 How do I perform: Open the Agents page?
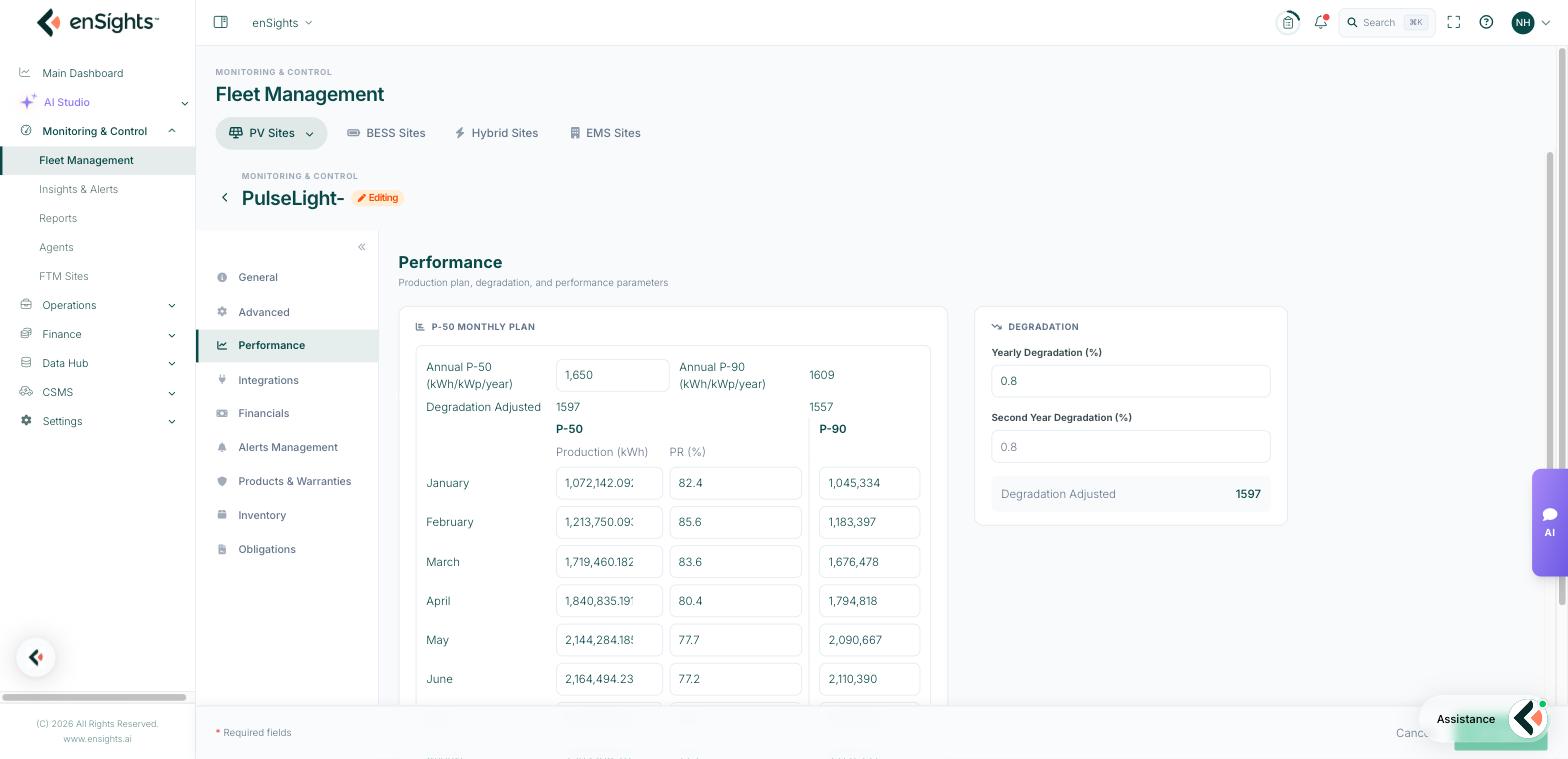(56, 247)
